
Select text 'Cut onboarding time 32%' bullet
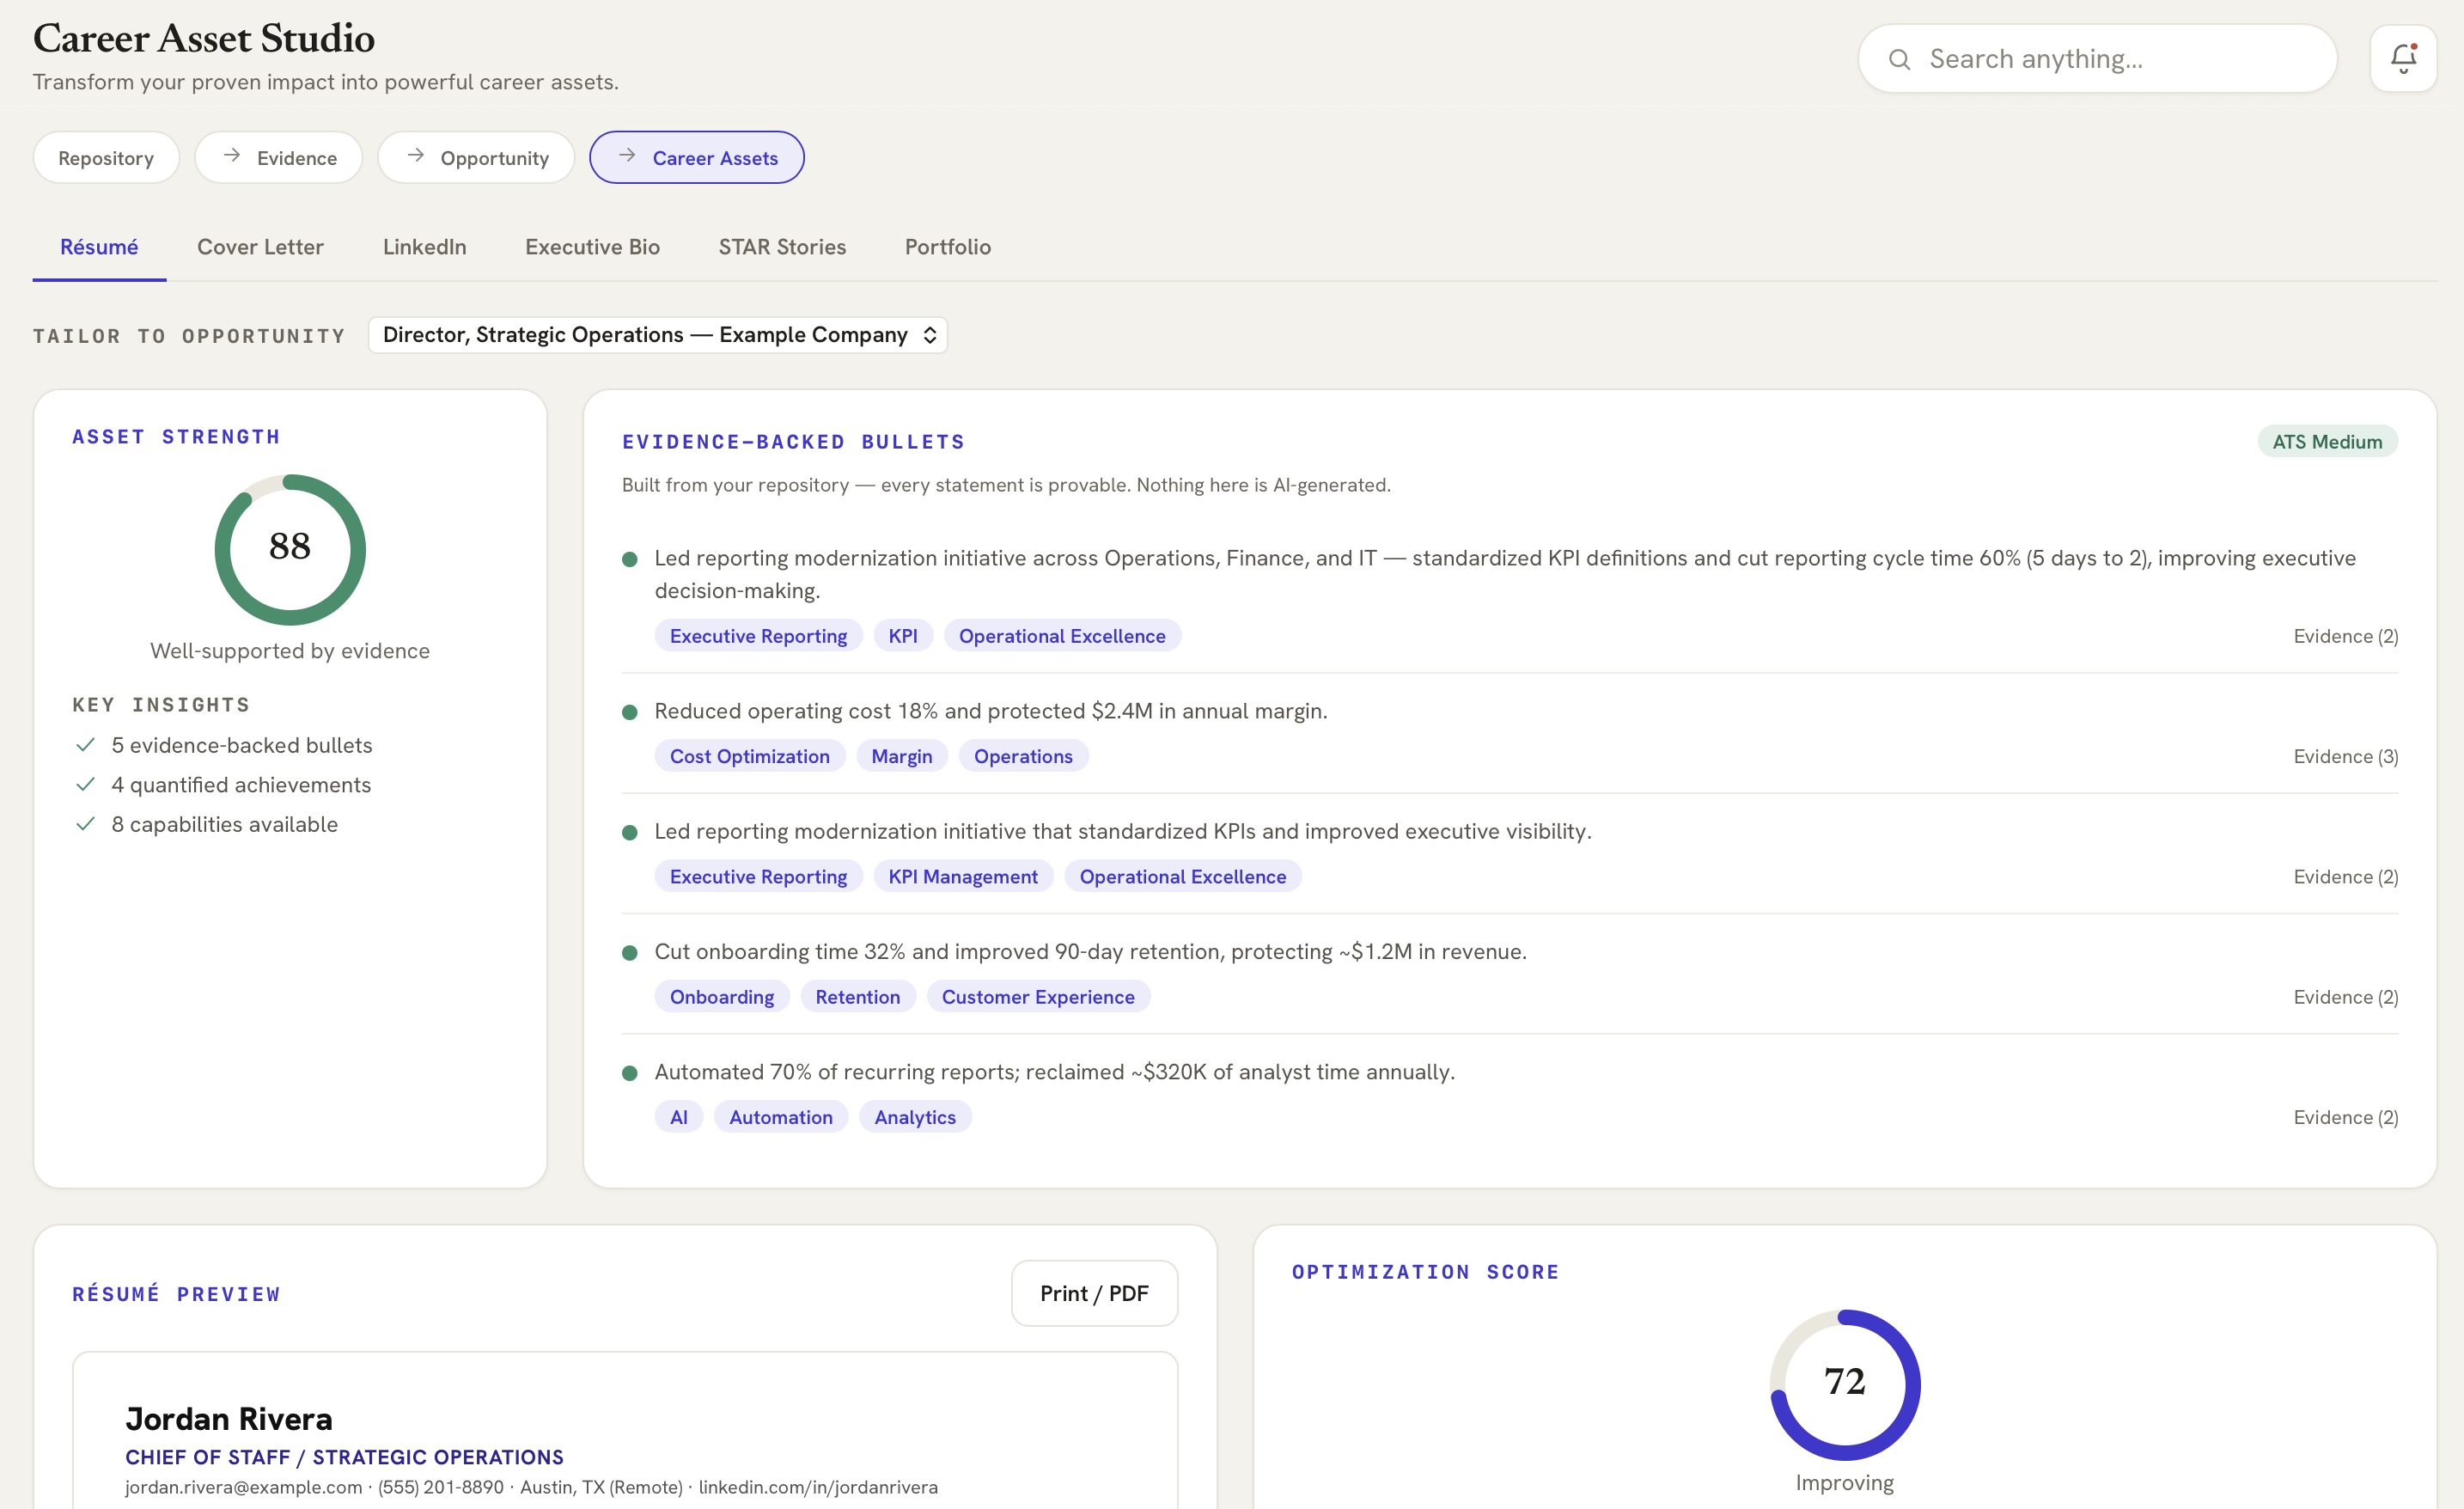(1090, 951)
